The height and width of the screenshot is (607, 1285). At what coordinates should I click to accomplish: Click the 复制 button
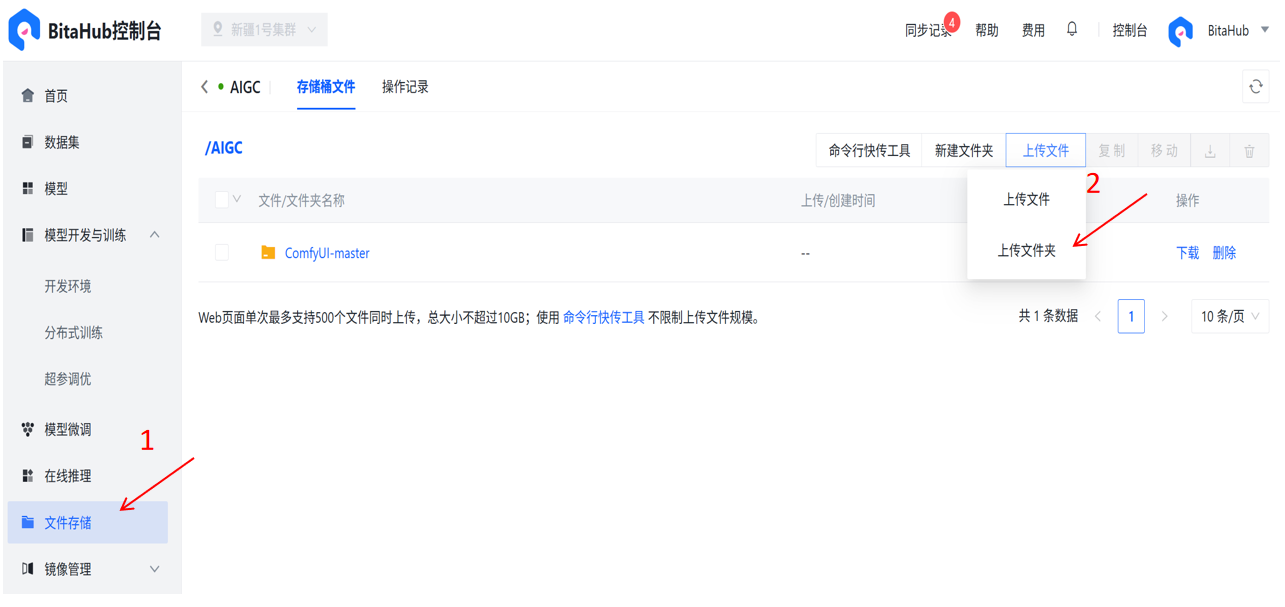[1112, 151]
